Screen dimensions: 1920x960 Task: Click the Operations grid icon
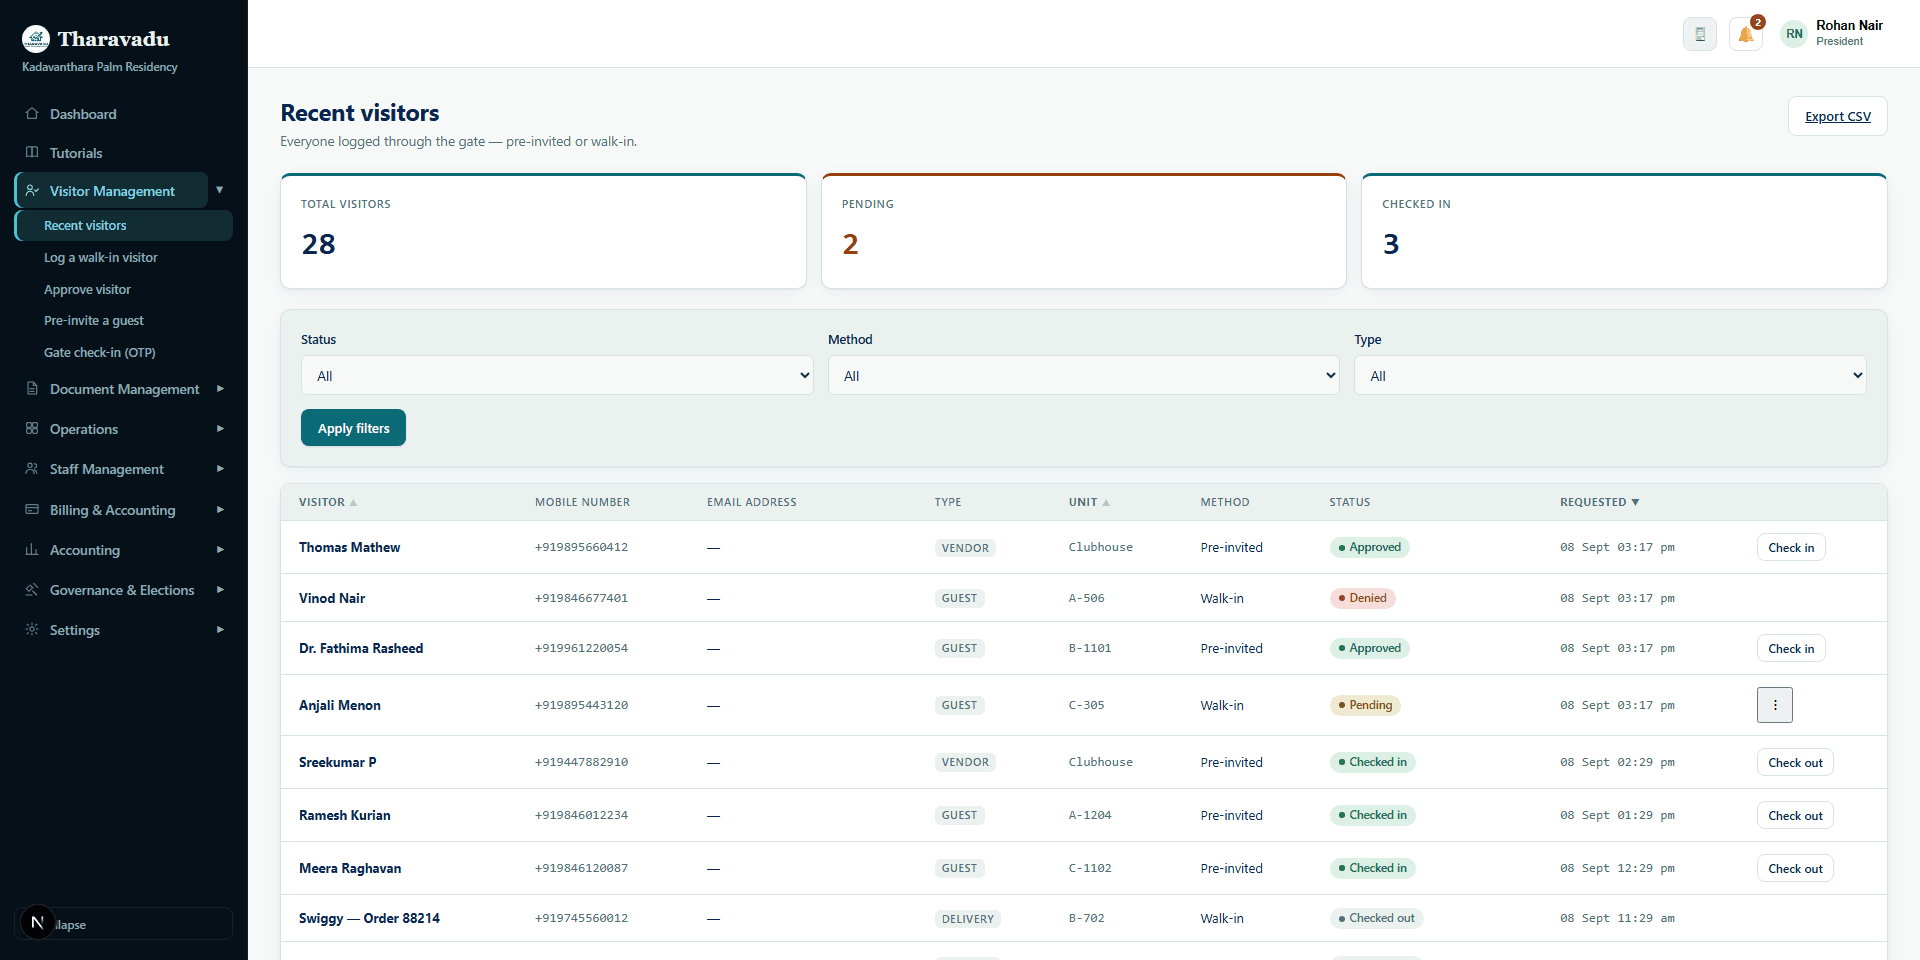click(32, 429)
